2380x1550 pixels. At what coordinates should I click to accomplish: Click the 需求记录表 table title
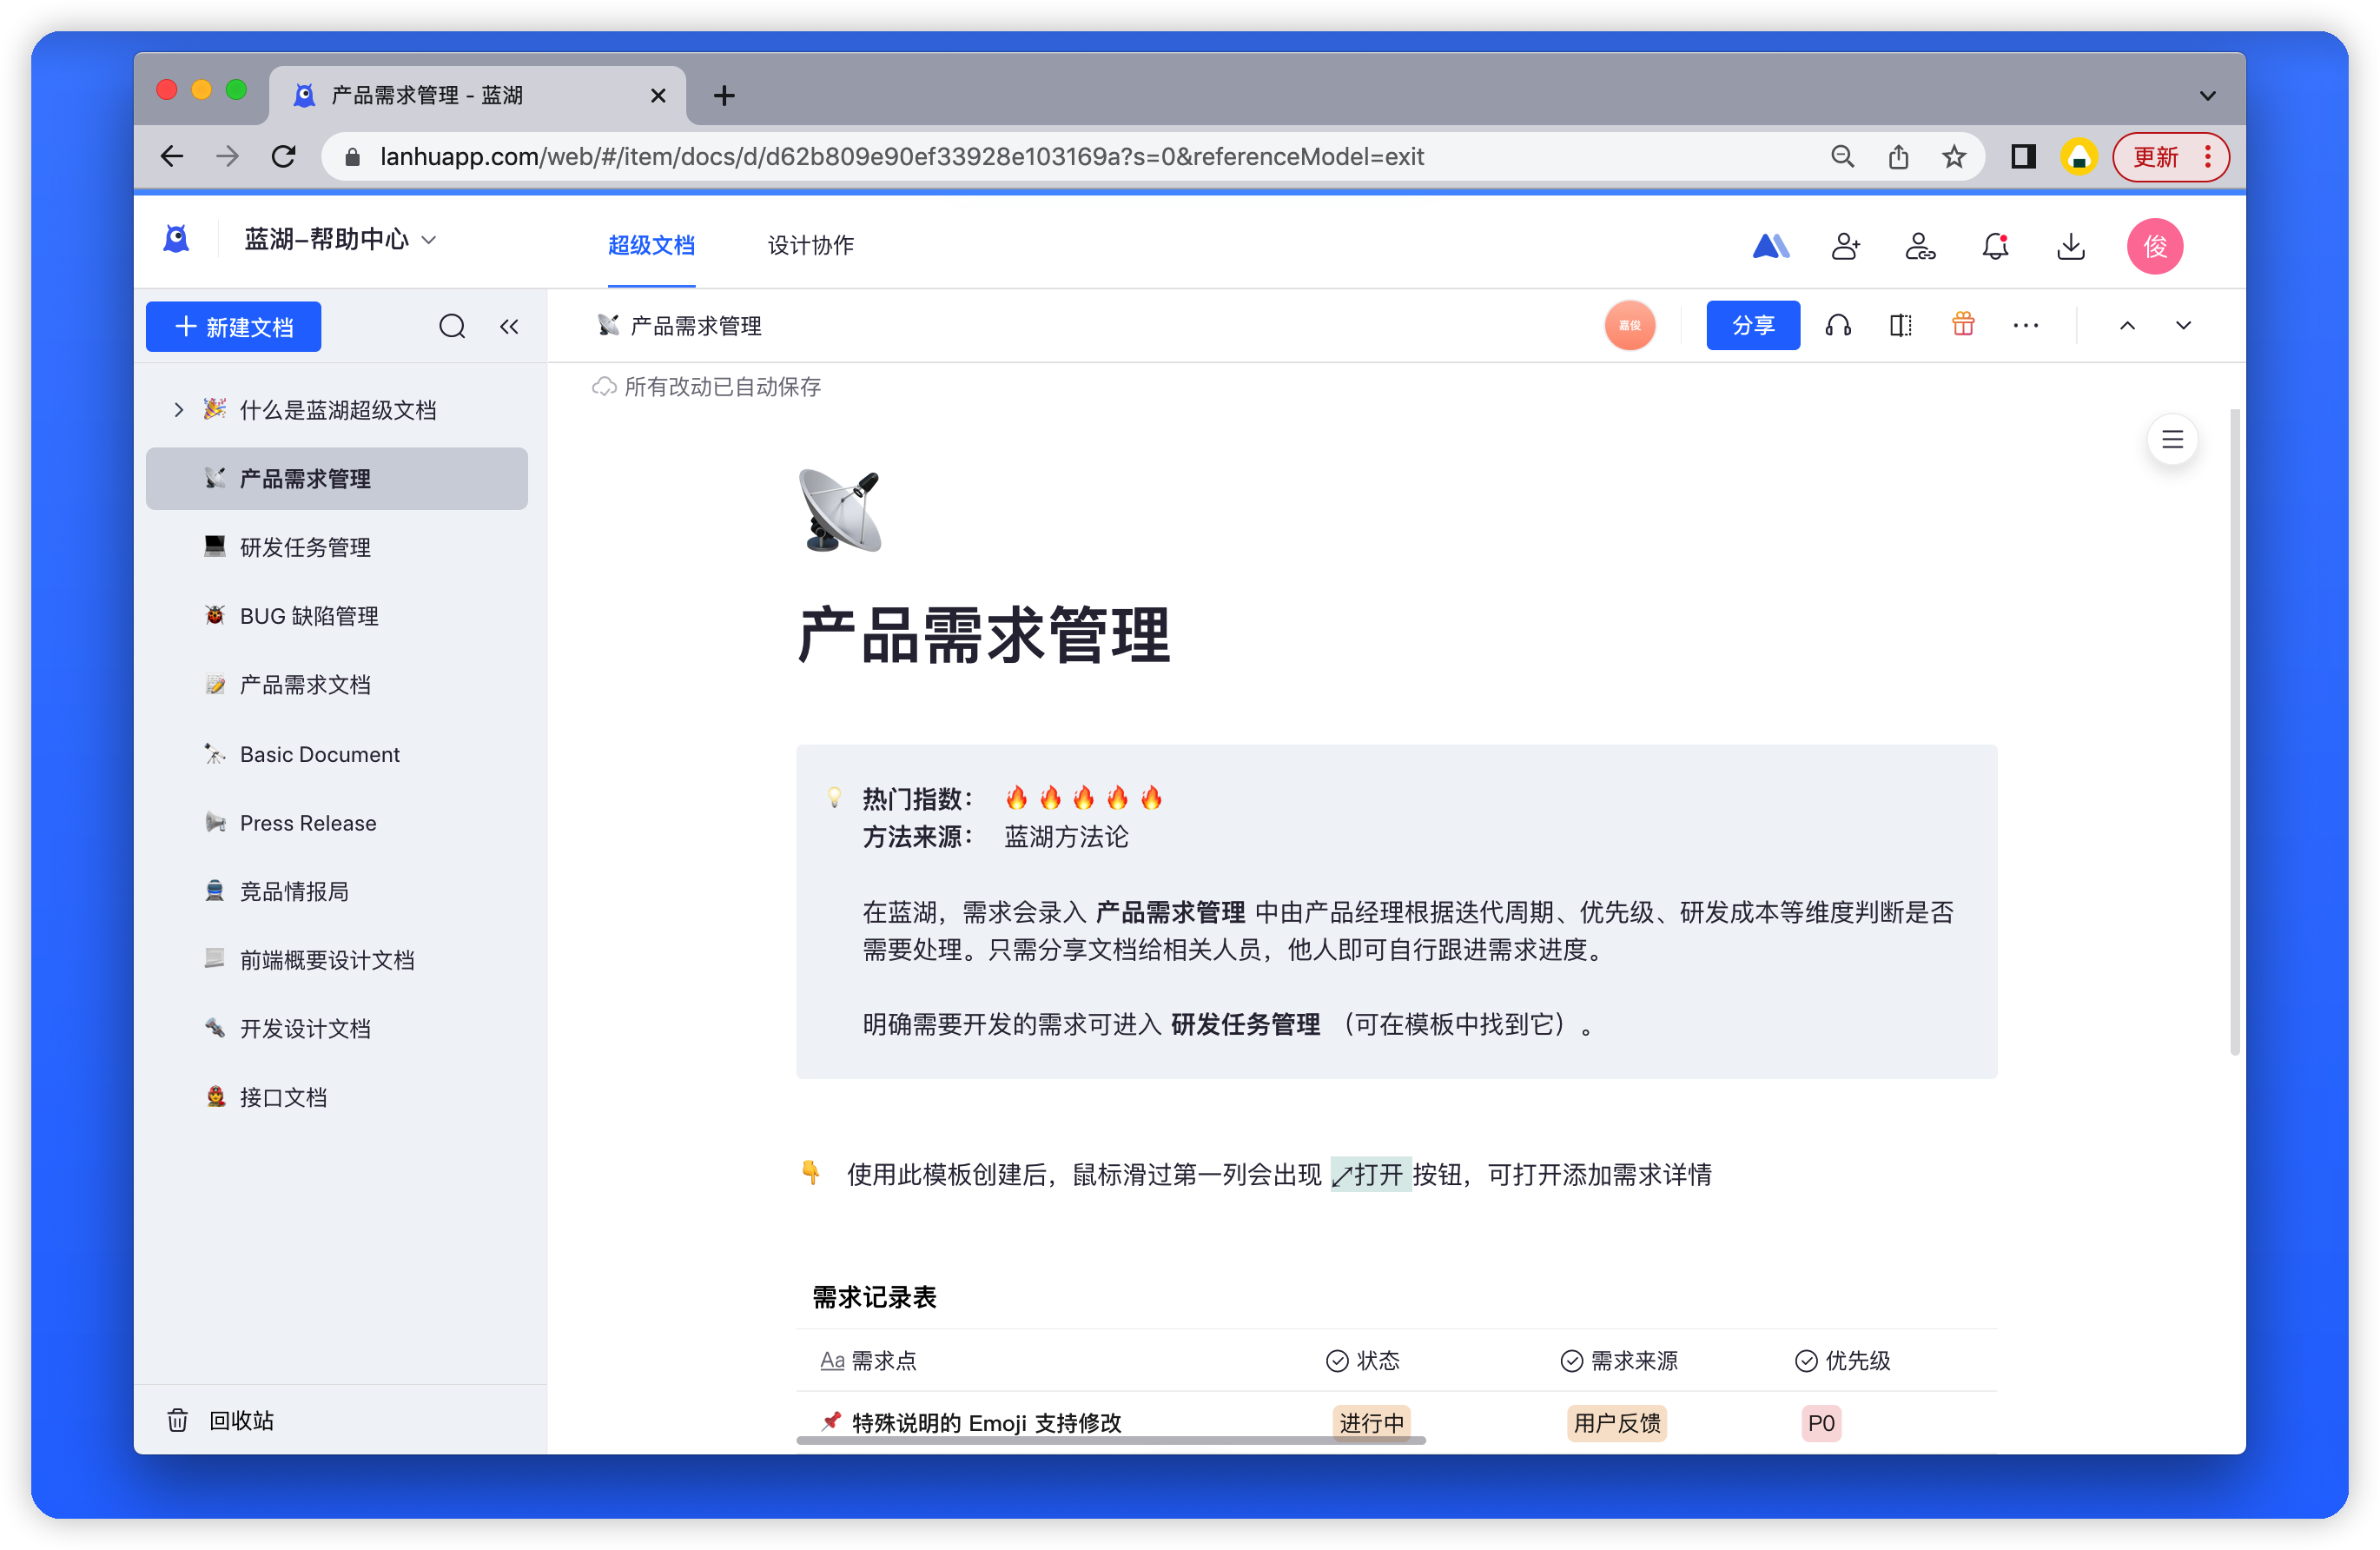pos(874,1297)
